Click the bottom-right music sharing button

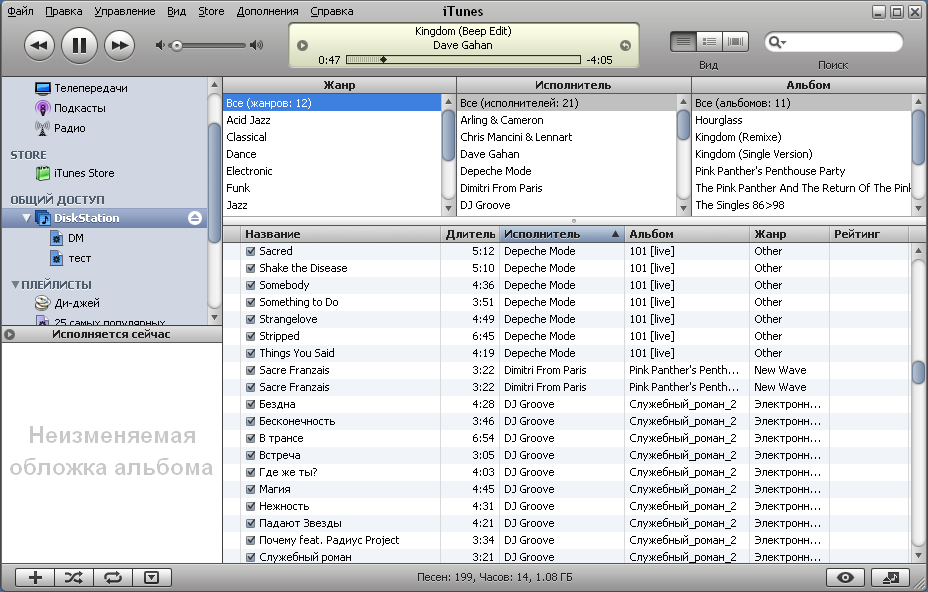891,578
